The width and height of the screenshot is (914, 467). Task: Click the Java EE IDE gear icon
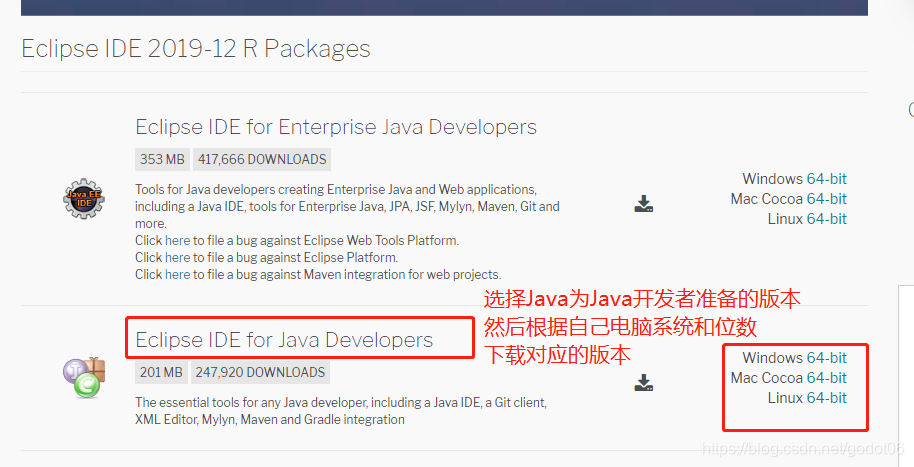tap(84, 199)
